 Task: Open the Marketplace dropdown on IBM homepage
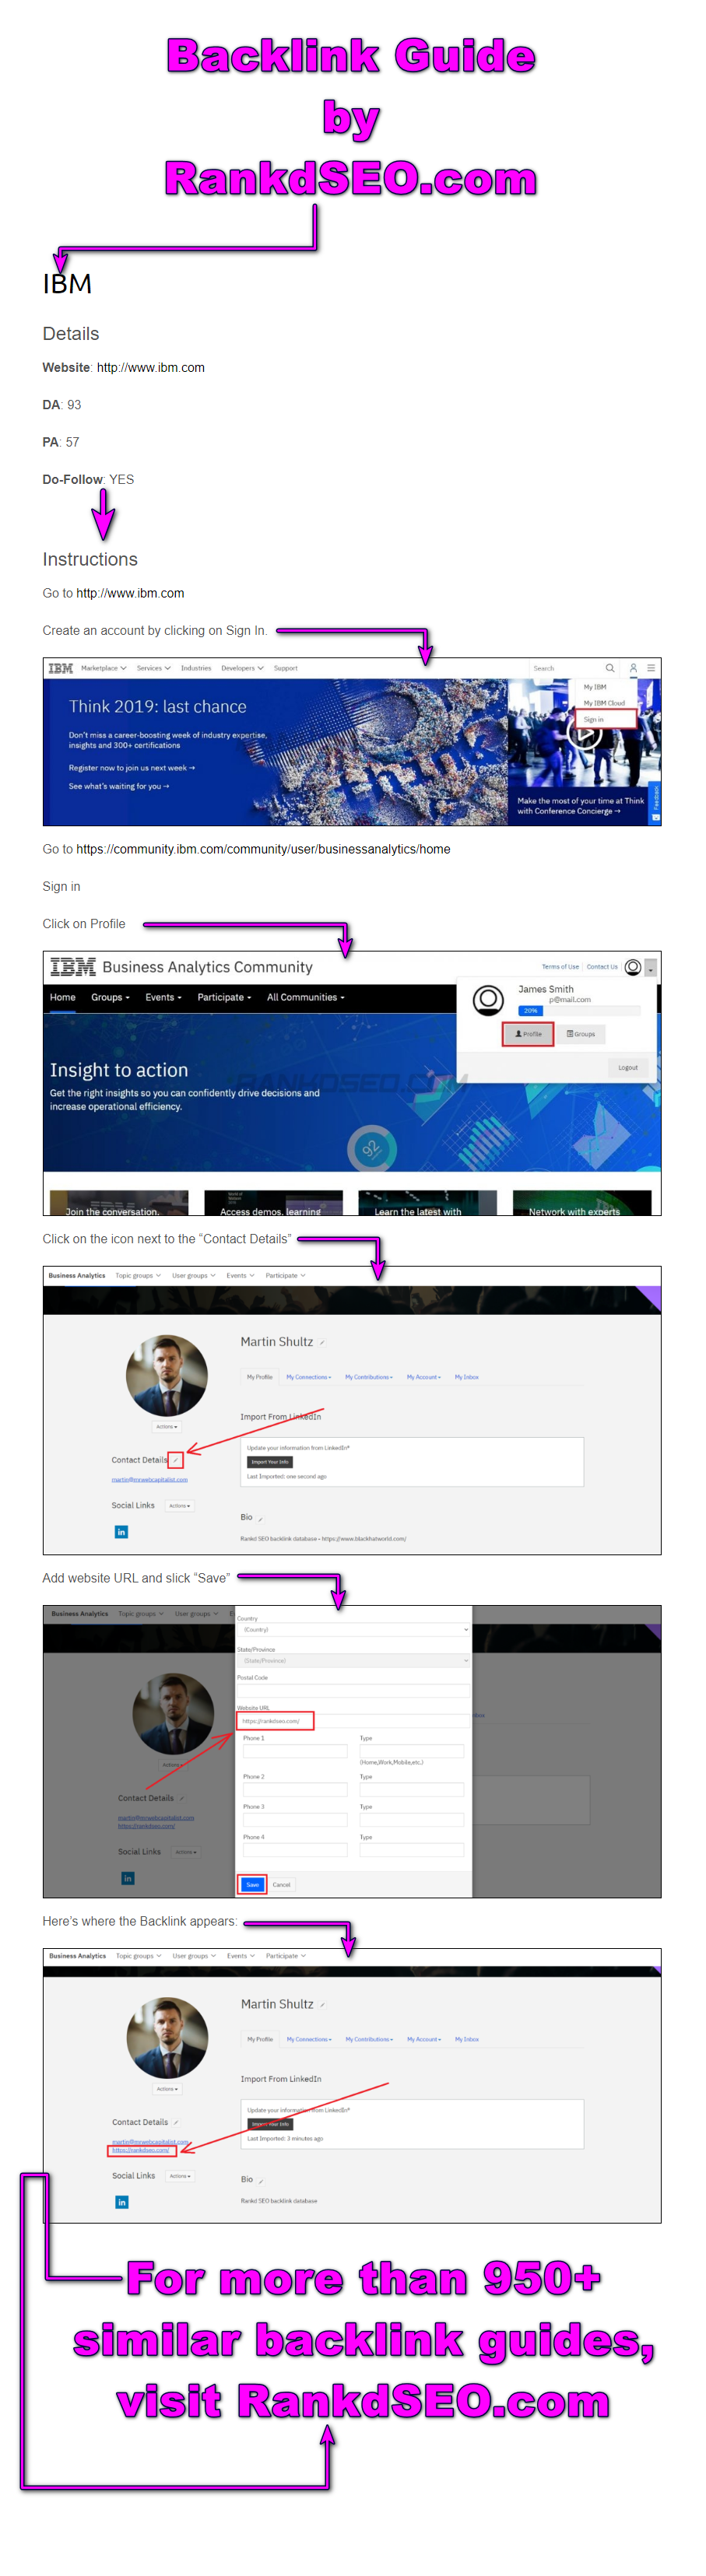[x=103, y=668]
